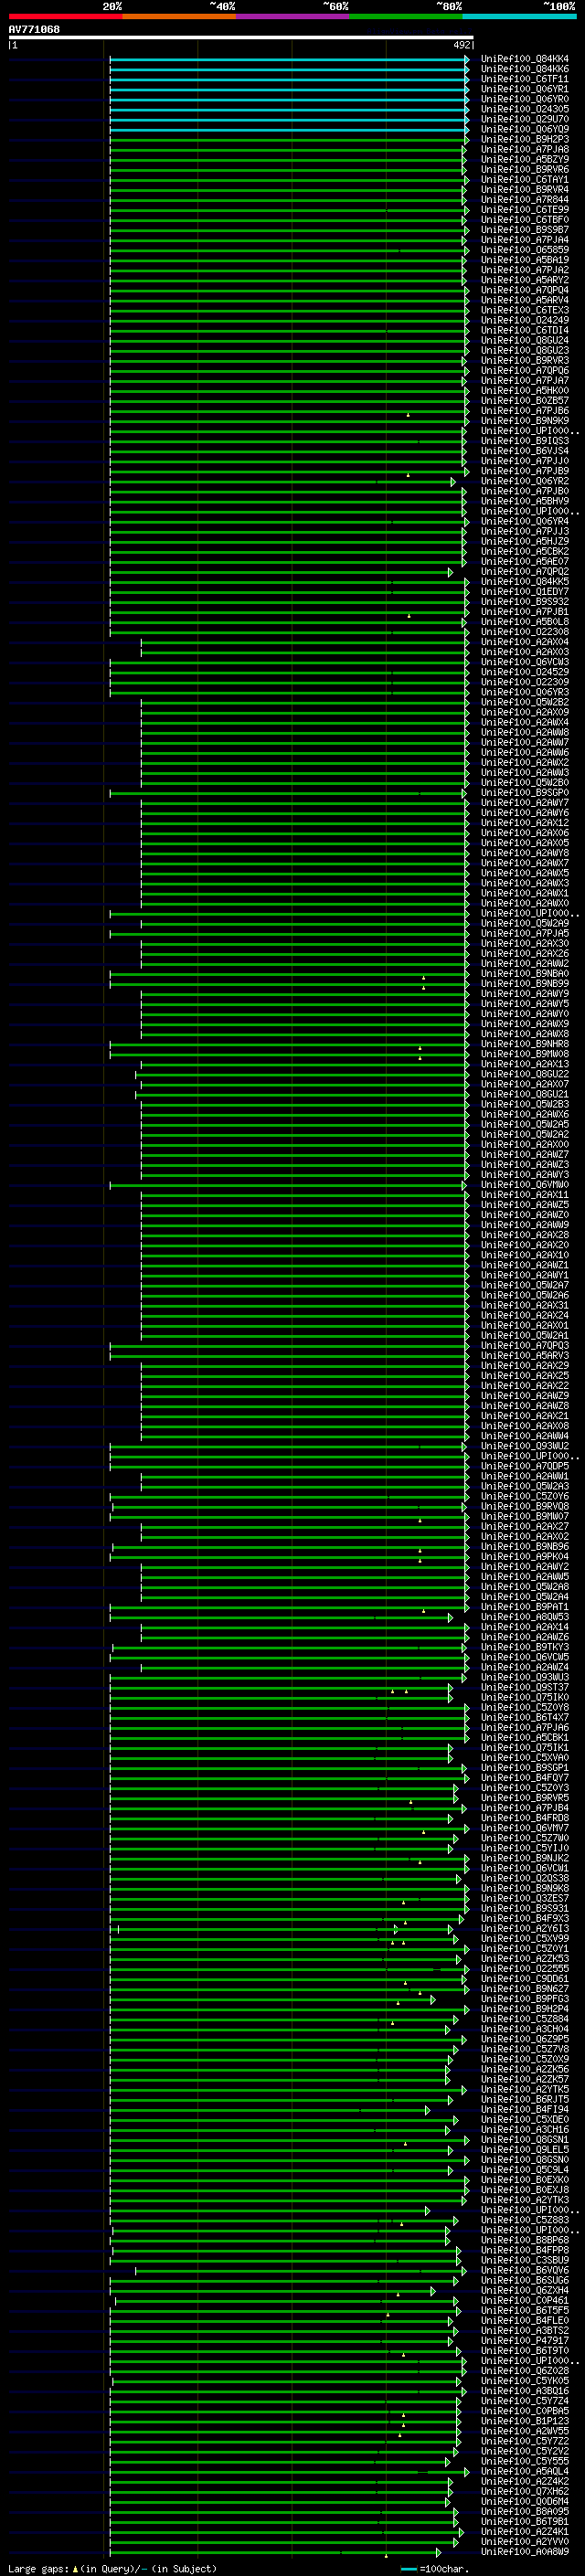The width and height of the screenshot is (585, 2576).
Task: Open hit label UniRef100_O24305
Action: pos(525,109)
